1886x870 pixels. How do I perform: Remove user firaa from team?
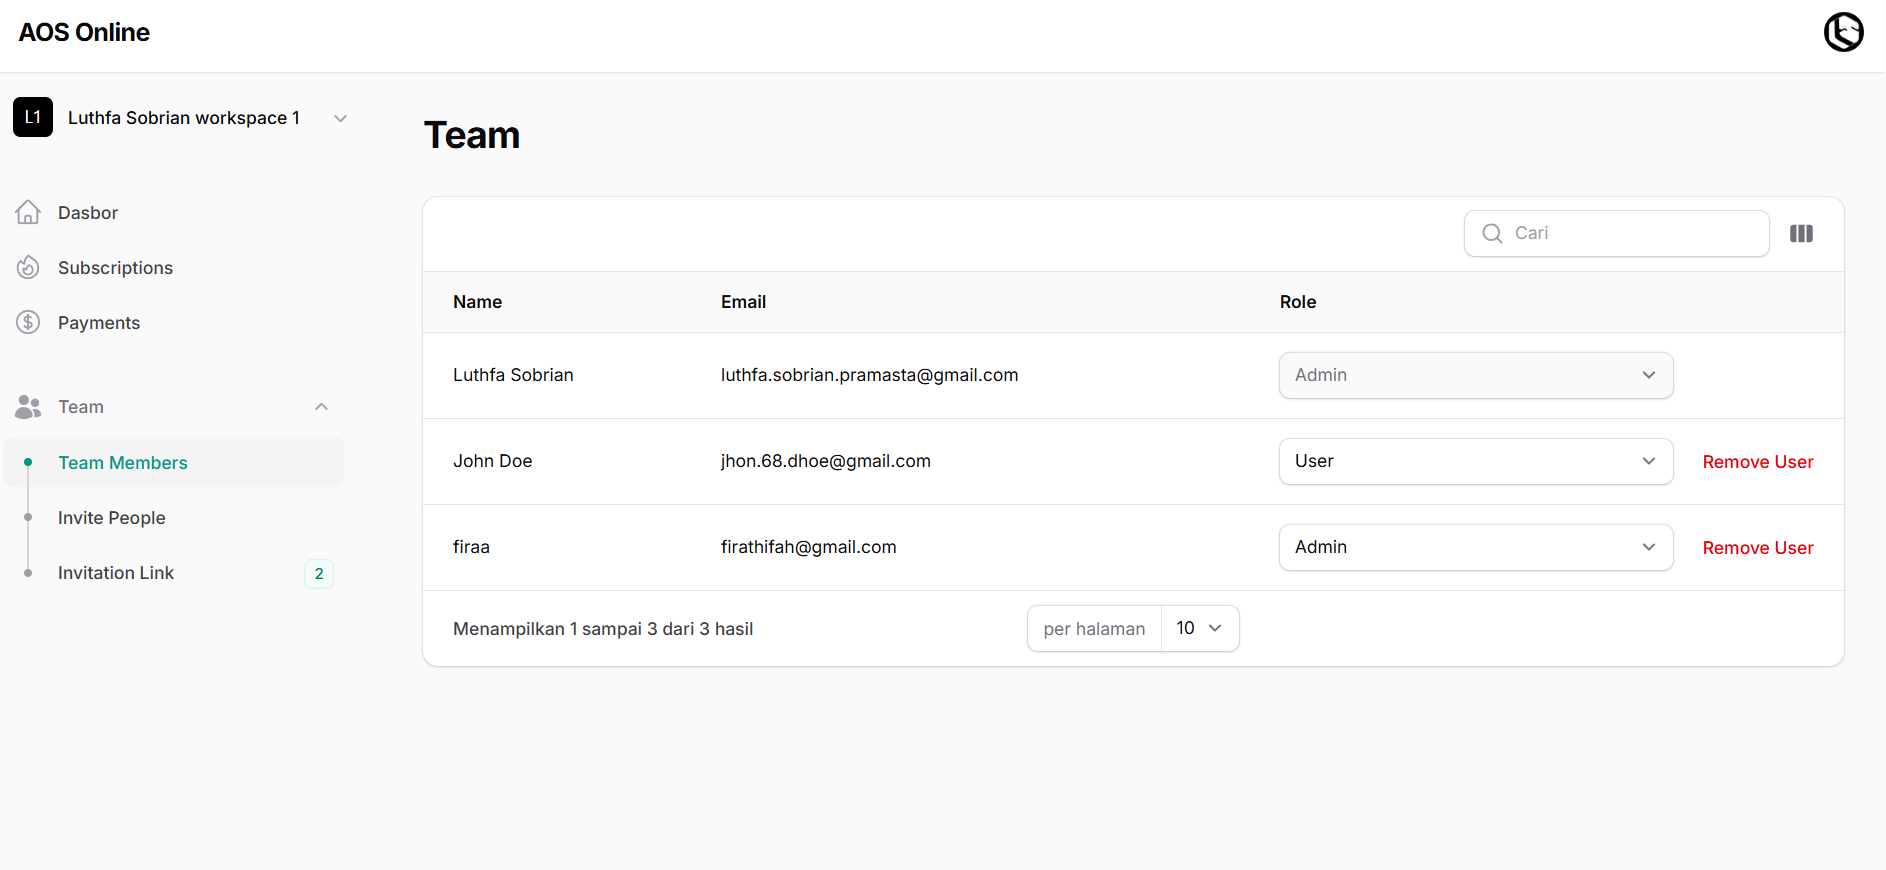[1757, 548]
